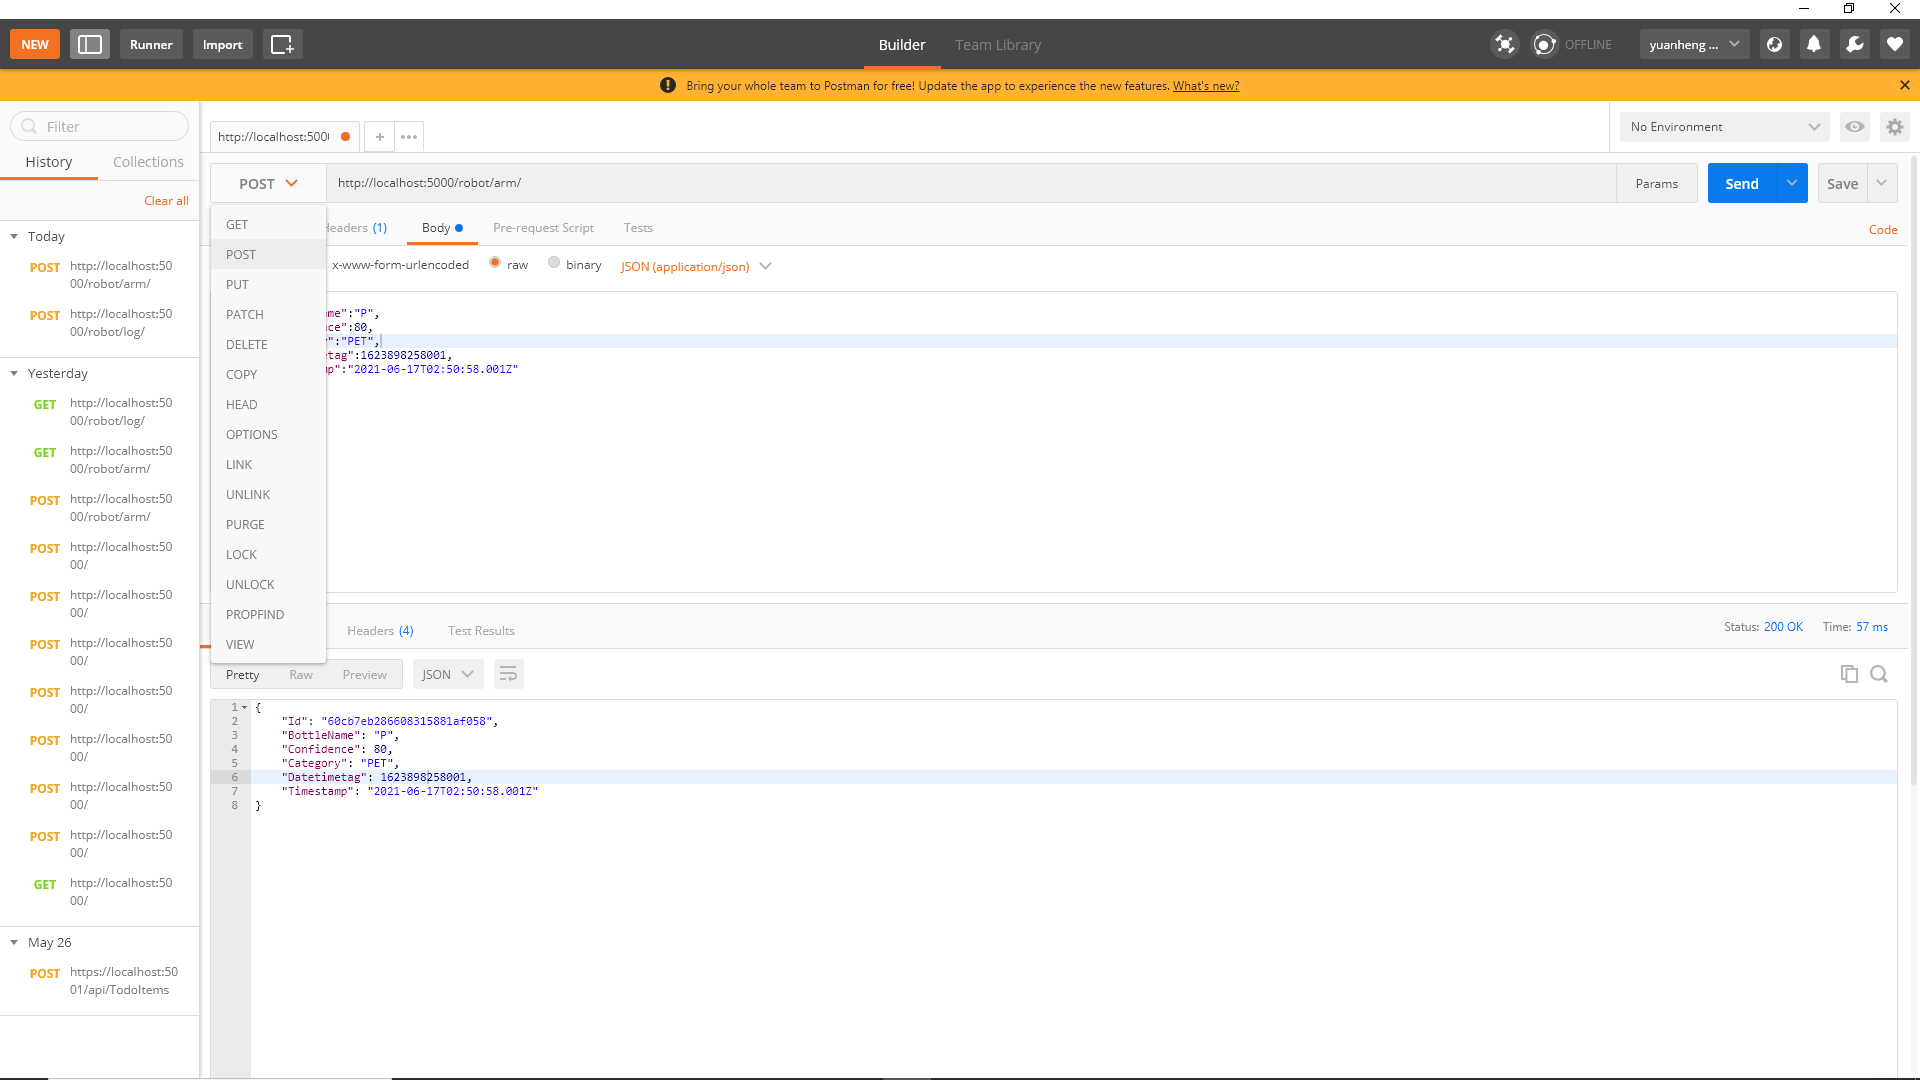Open the settings wrench icon
1920x1080 pixels.
pyautogui.click(x=1854, y=44)
